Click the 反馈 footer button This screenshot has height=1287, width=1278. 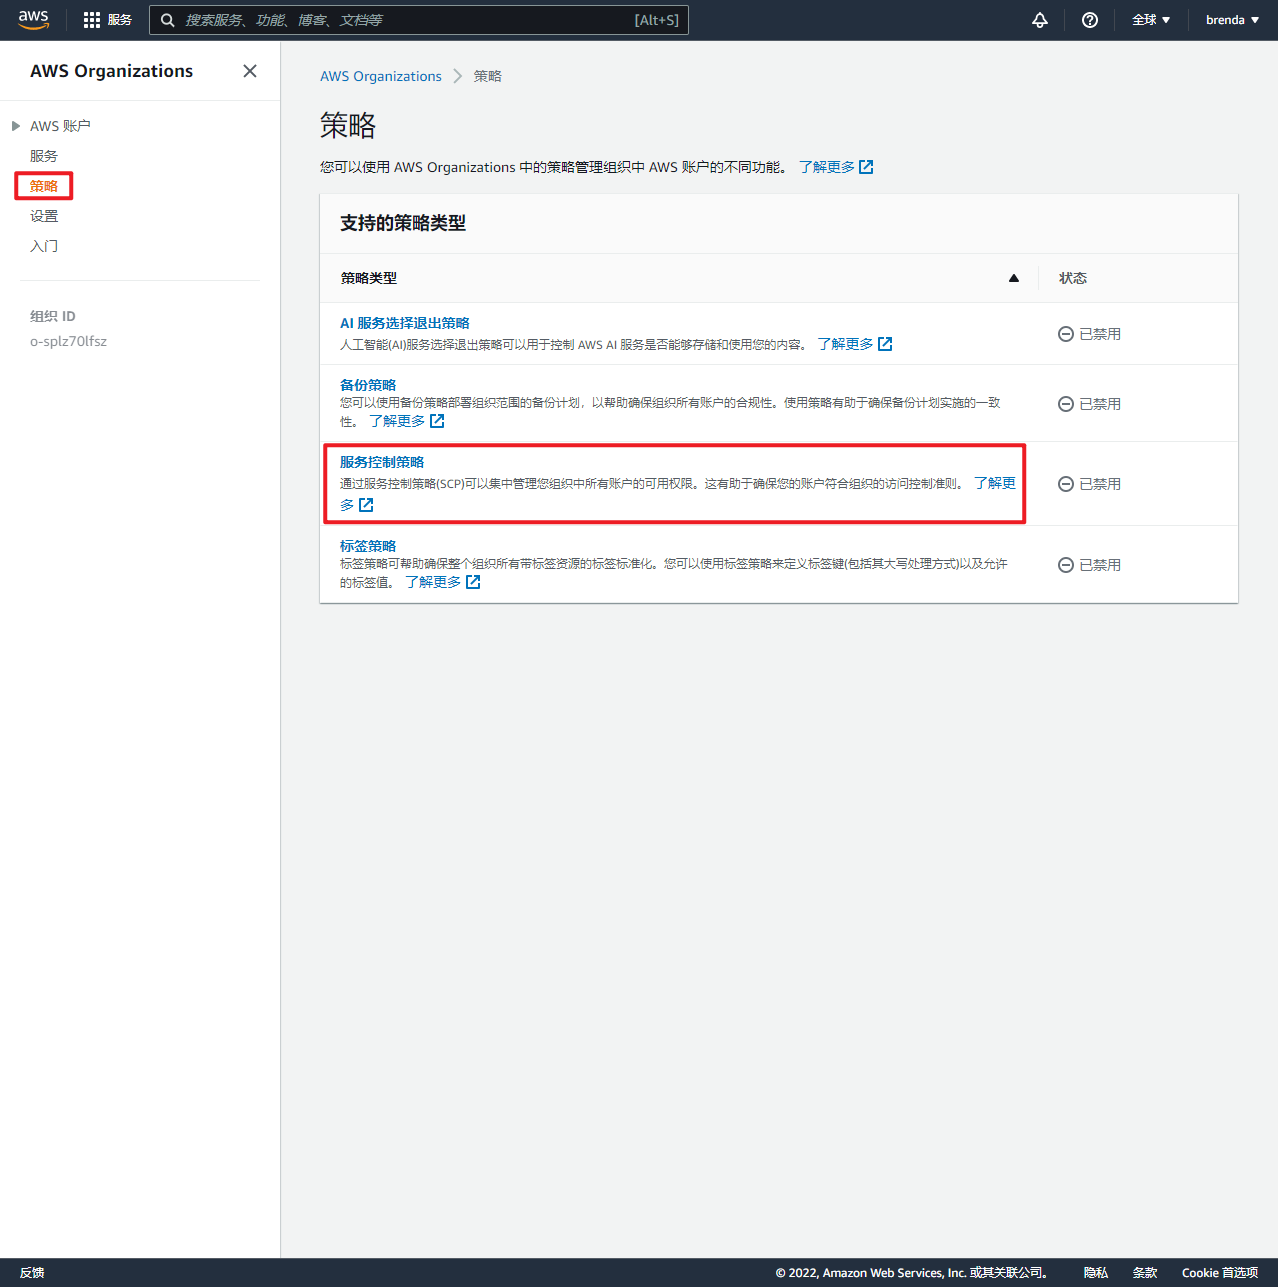coord(32,1273)
